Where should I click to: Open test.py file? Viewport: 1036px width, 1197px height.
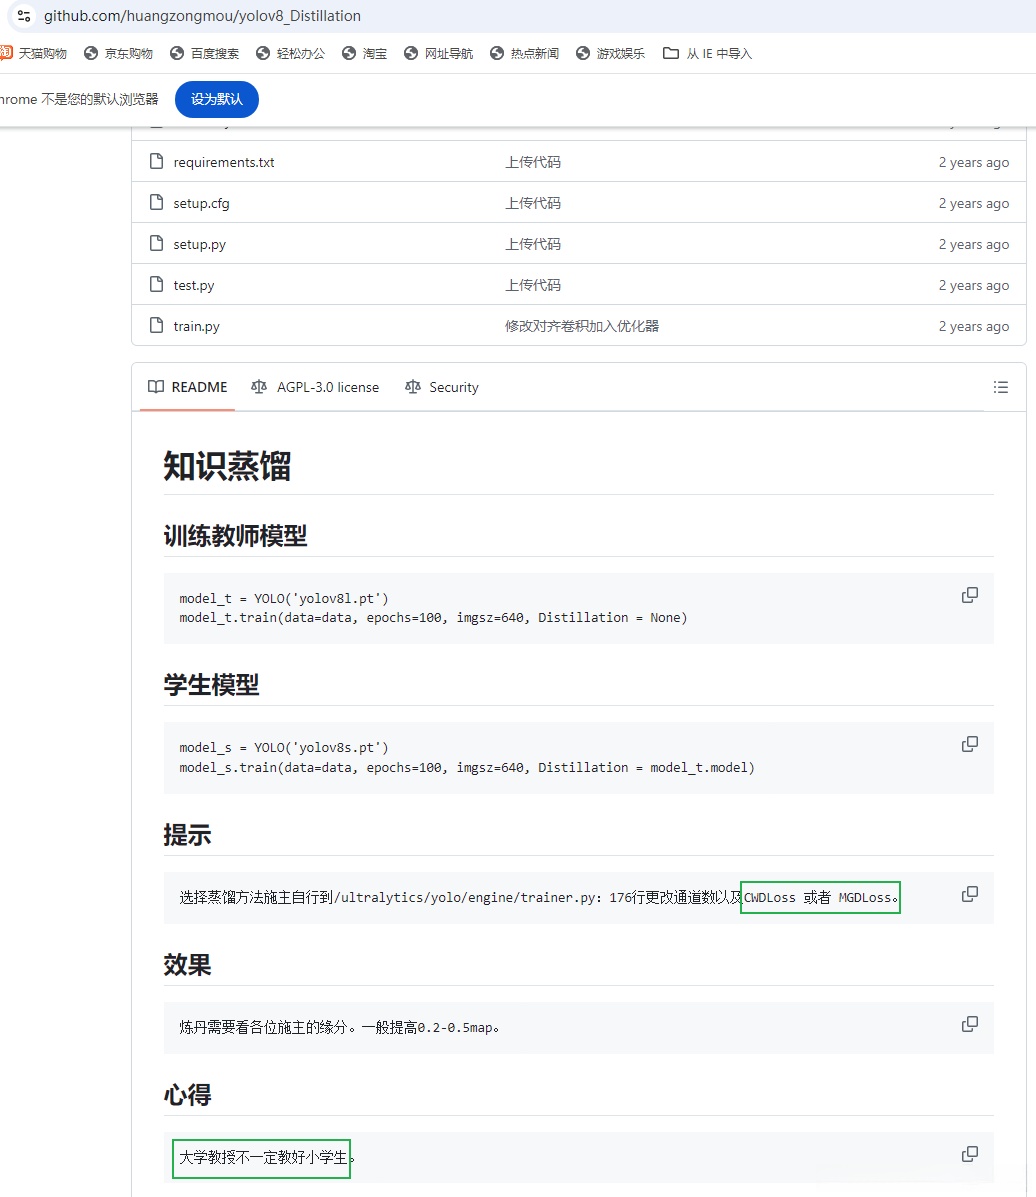coord(194,286)
